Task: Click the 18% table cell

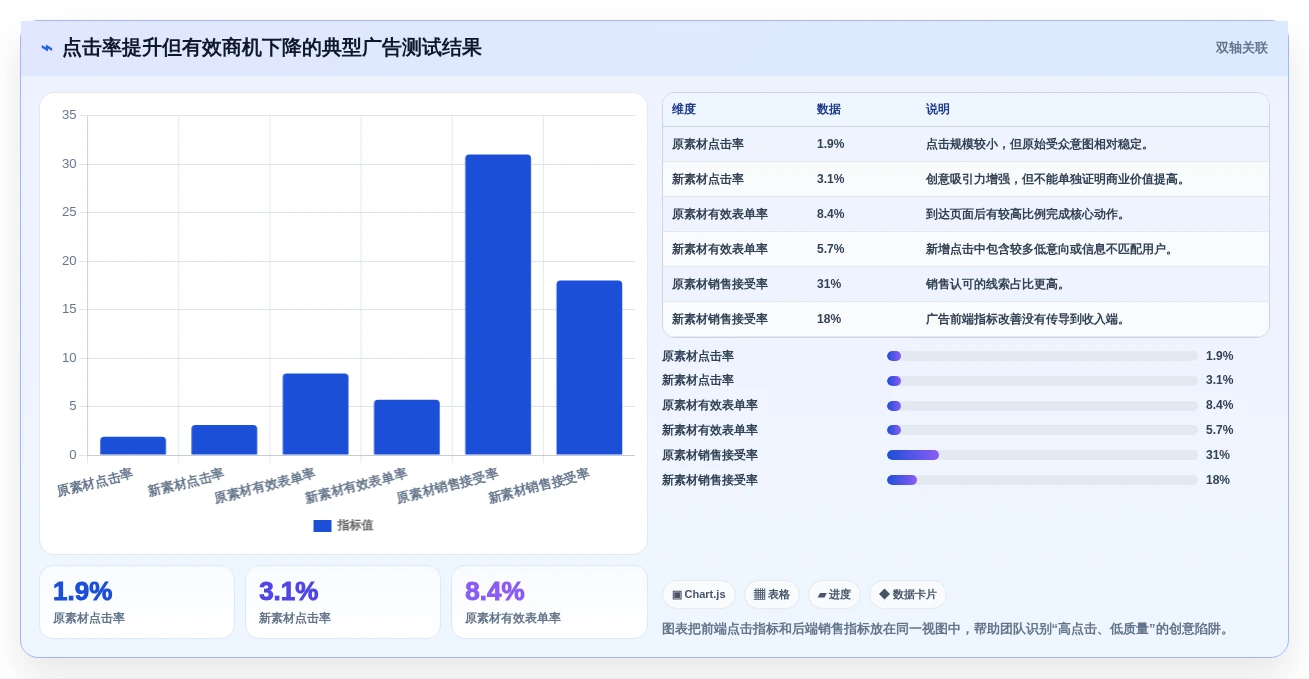Action: click(x=829, y=319)
